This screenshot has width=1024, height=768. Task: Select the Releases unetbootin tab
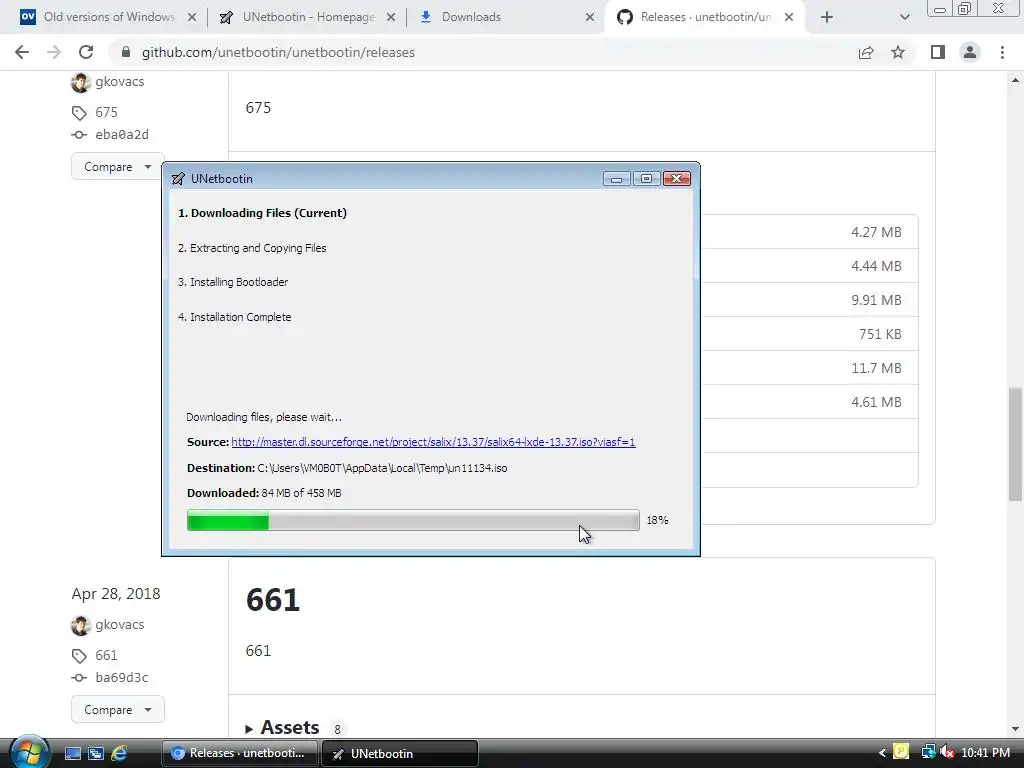(x=707, y=17)
